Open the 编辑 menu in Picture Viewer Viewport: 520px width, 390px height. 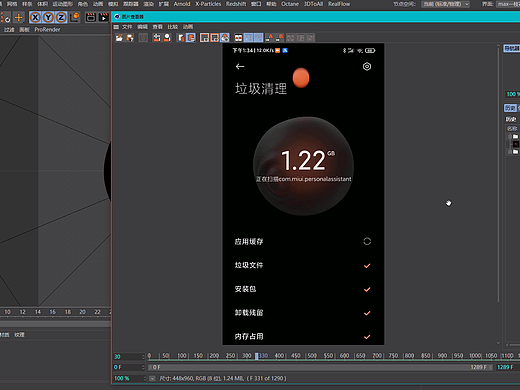(x=142, y=27)
